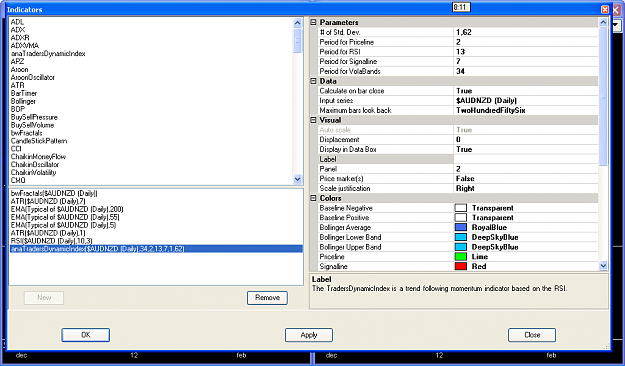Select AroonOscillator in indicator list
This screenshot has width=625, height=366.
(33, 77)
